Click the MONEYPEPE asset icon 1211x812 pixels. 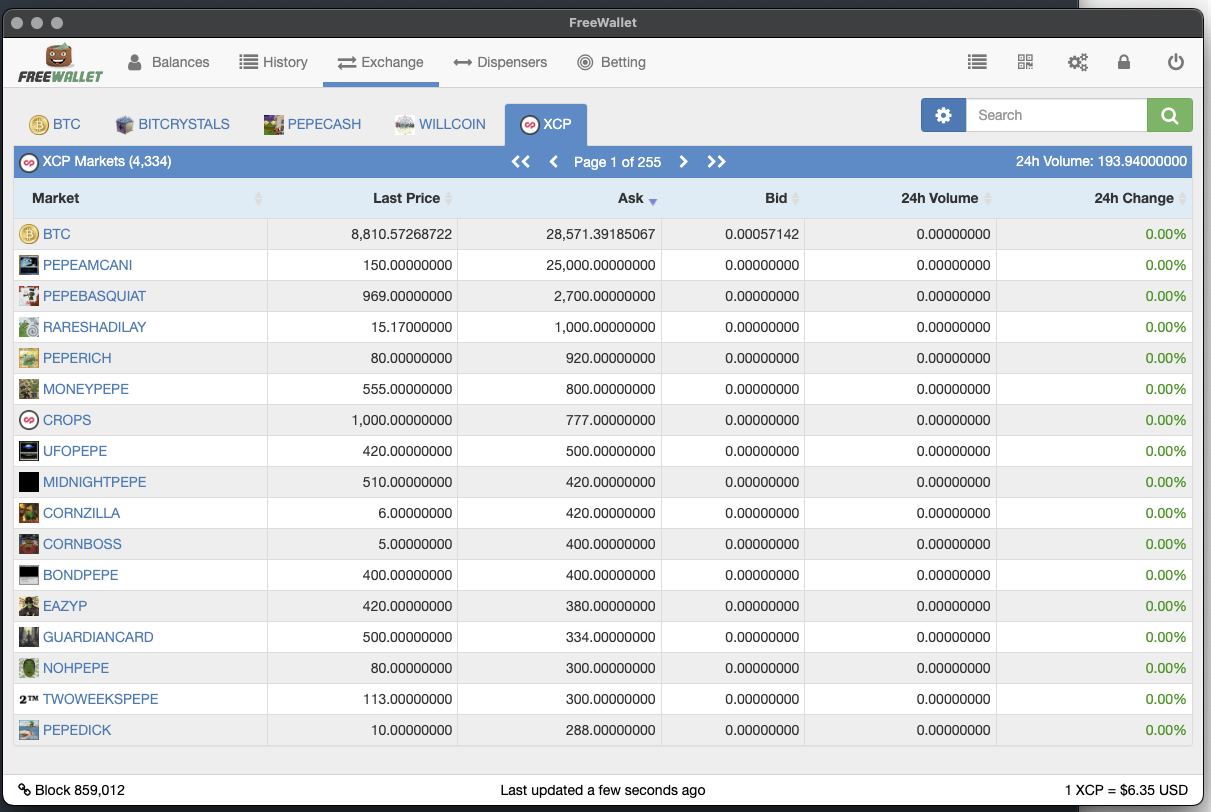[x=29, y=389]
